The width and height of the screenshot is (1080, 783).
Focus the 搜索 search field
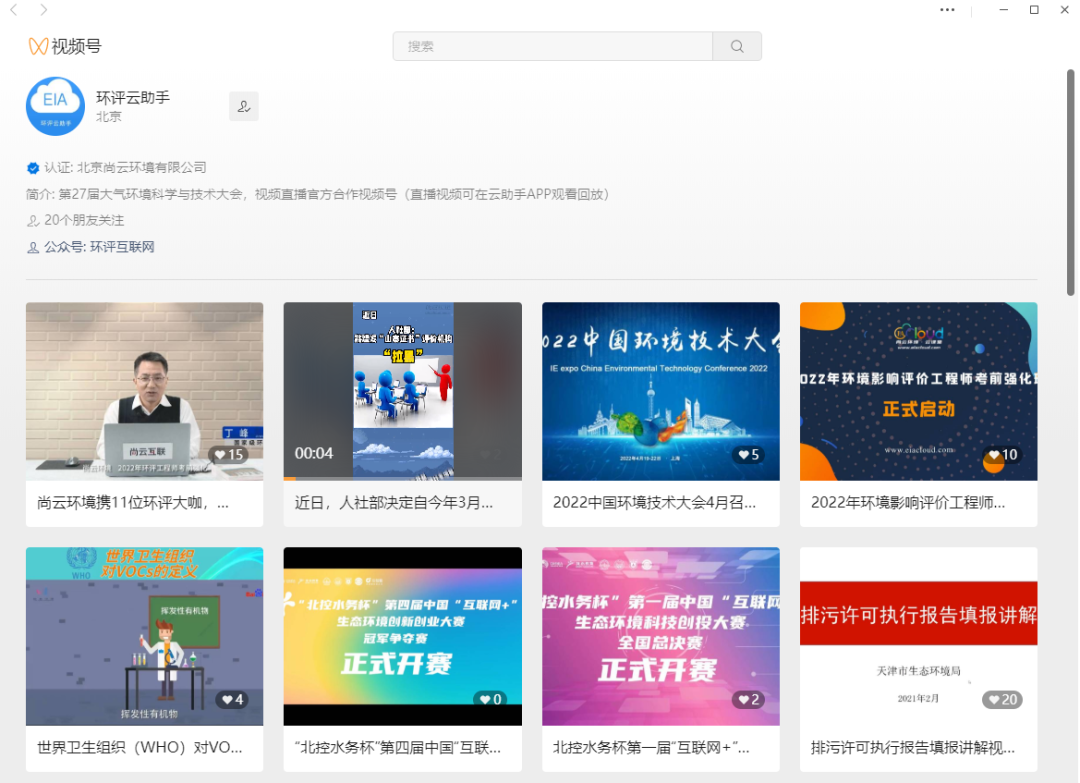(x=552, y=46)
